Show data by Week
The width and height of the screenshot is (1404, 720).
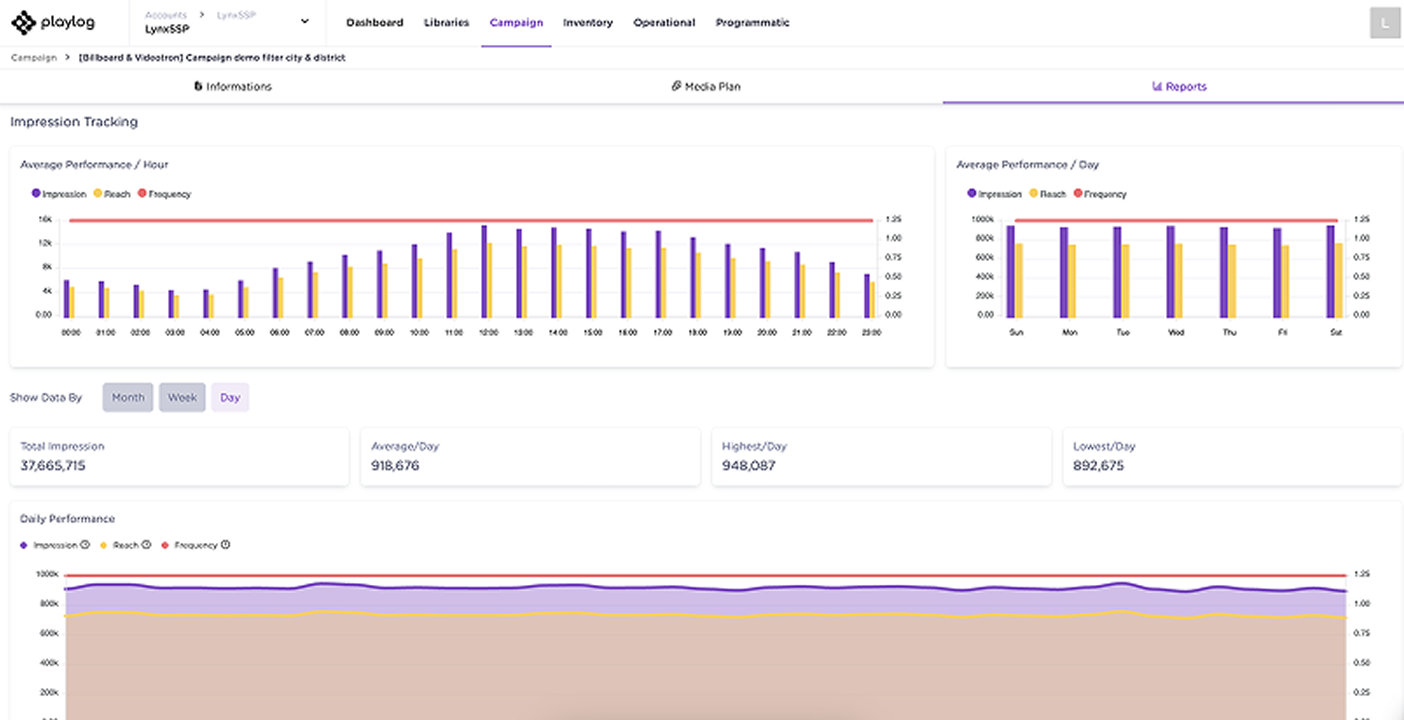[x=182, y=397]
